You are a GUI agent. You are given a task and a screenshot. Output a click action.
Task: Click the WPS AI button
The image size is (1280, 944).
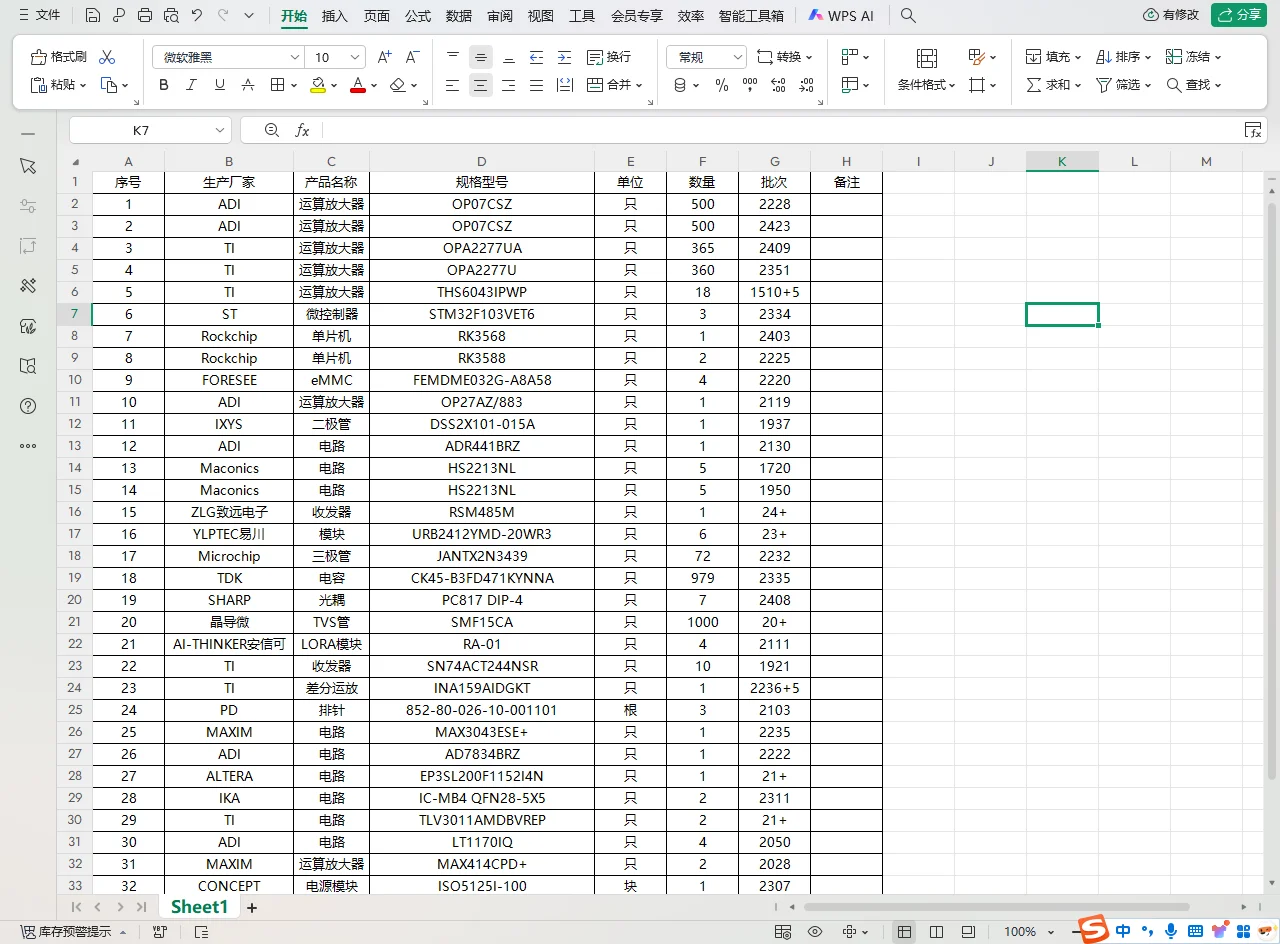pyautogui.click(x=841, y=16)
